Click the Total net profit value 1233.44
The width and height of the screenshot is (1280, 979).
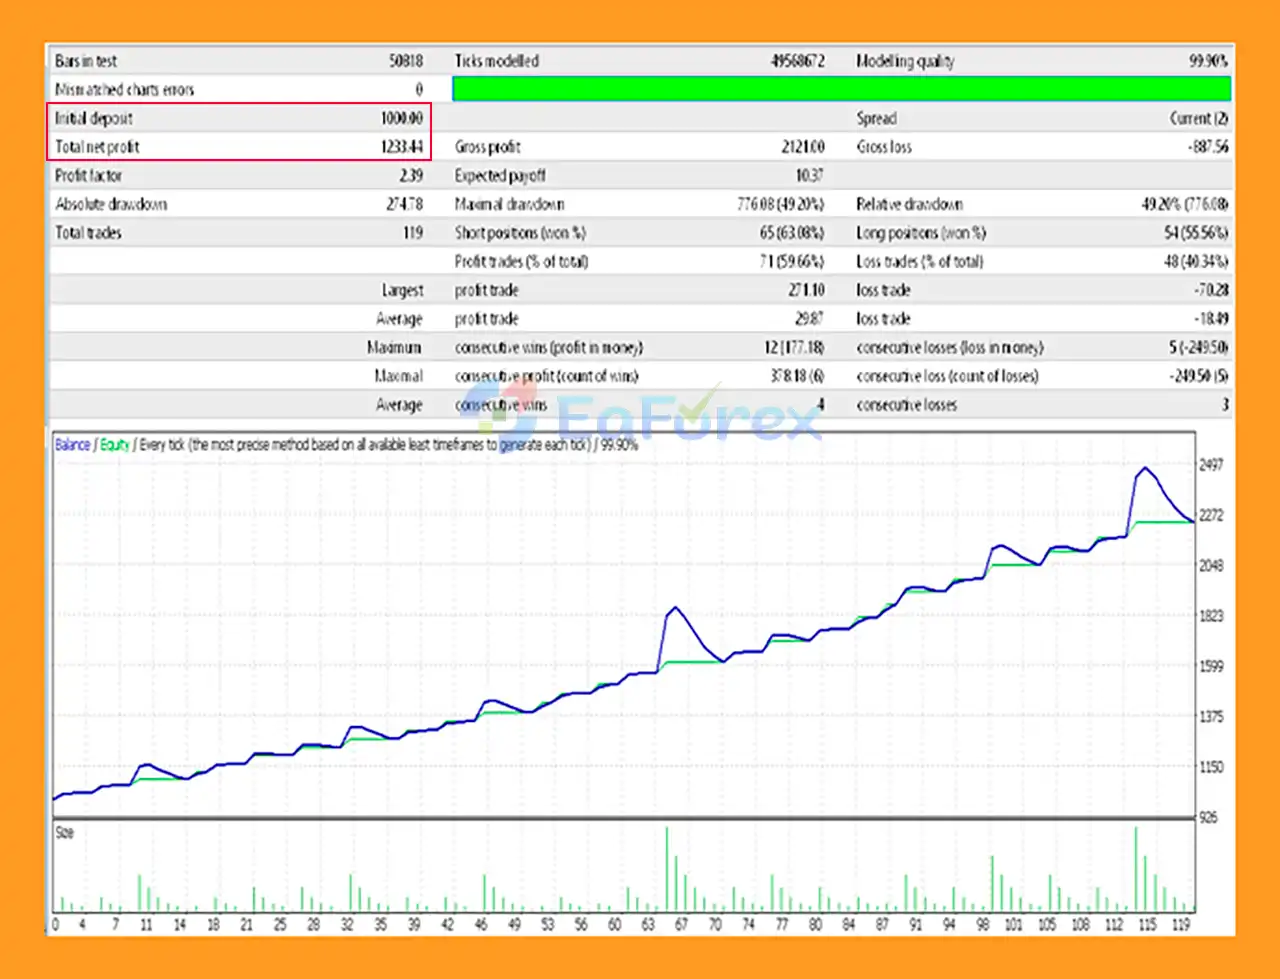(402, 147)
